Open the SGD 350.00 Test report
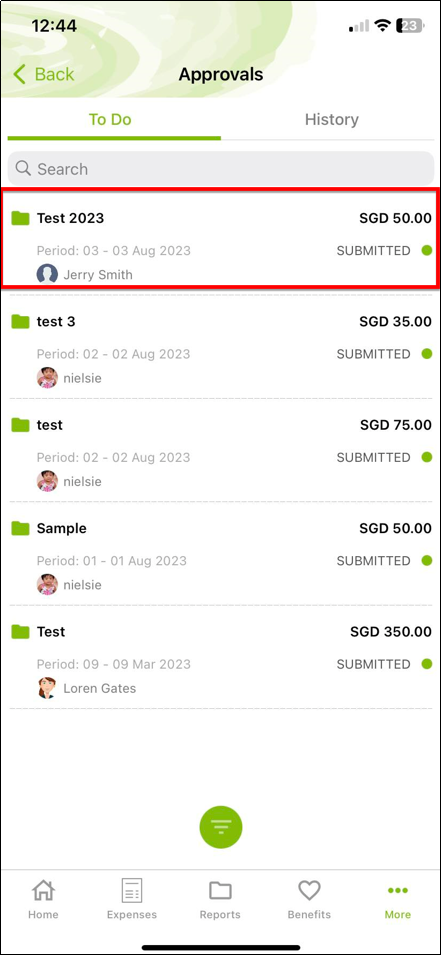 pyautogui.click(x=221, y=657)
